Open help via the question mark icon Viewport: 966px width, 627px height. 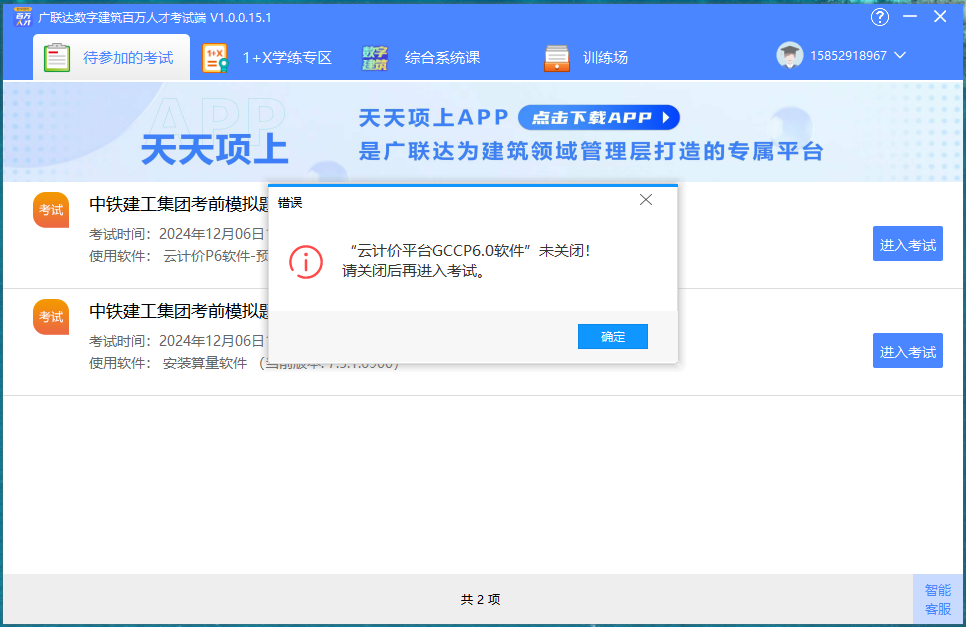[880, 17]
